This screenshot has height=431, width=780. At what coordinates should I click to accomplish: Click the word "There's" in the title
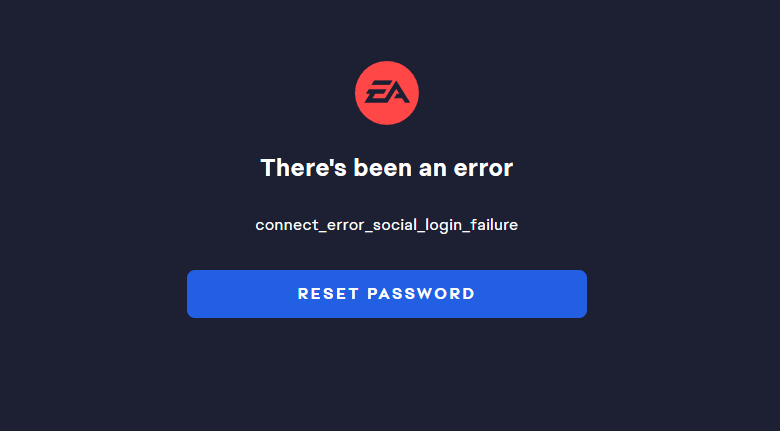click(x=303, y=167)
